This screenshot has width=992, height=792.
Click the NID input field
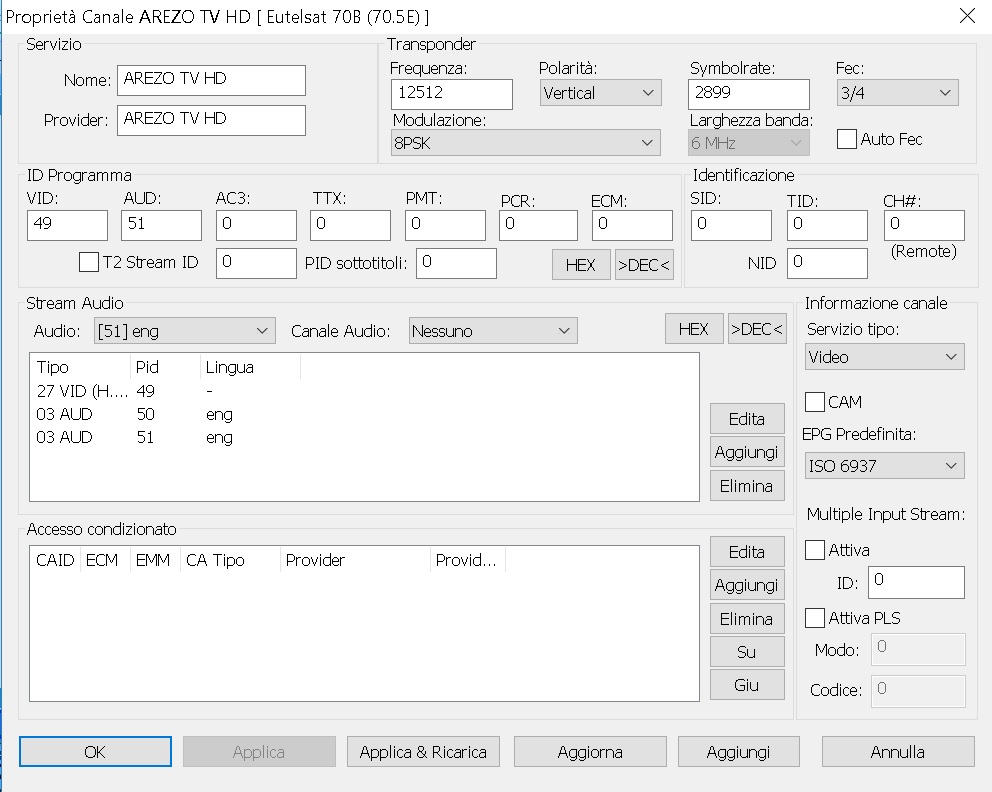(x=828, y=263)
